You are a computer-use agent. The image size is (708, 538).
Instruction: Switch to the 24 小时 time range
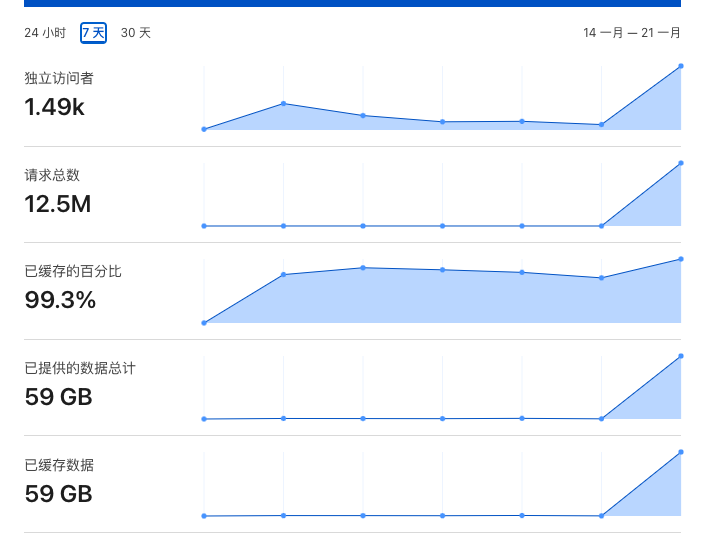[x=45, y=33]
